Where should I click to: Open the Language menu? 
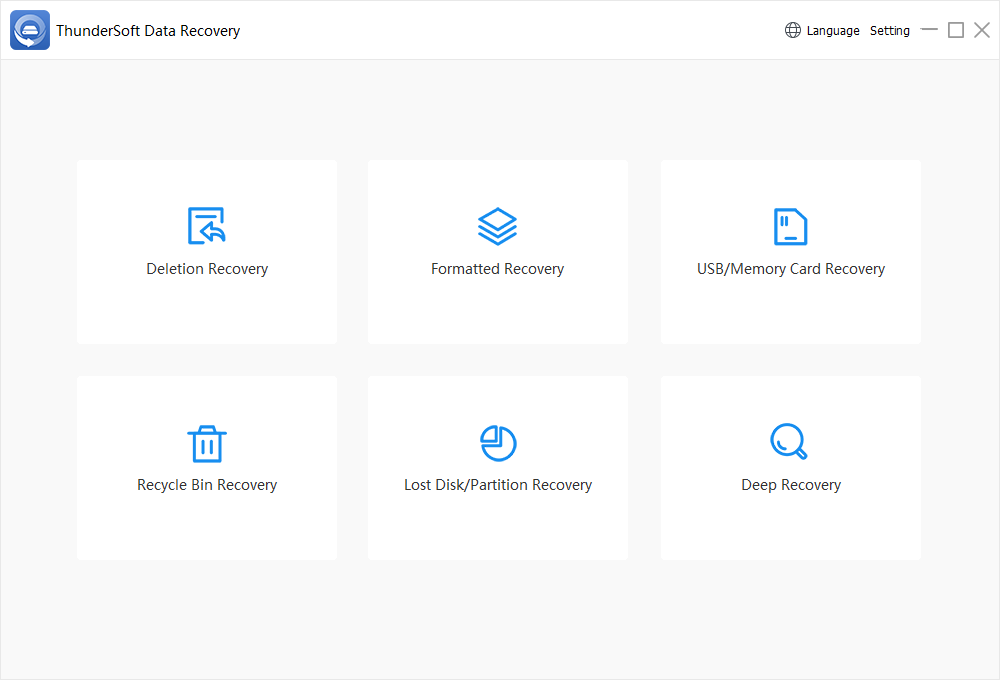click(832, 30)
